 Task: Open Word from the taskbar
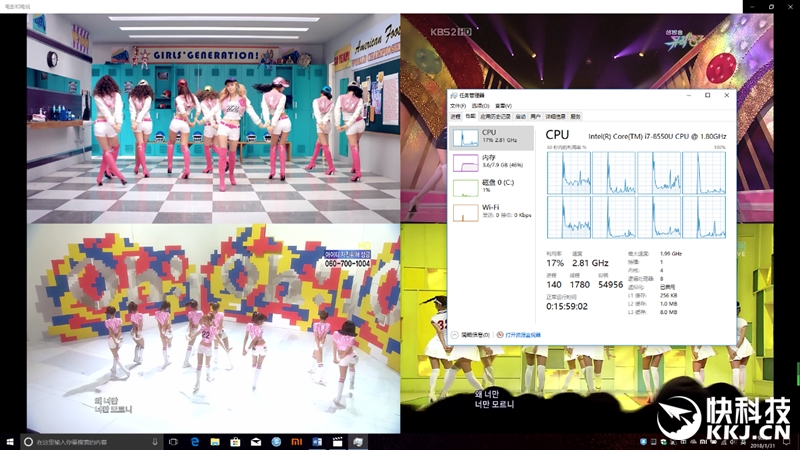(317, 441)
